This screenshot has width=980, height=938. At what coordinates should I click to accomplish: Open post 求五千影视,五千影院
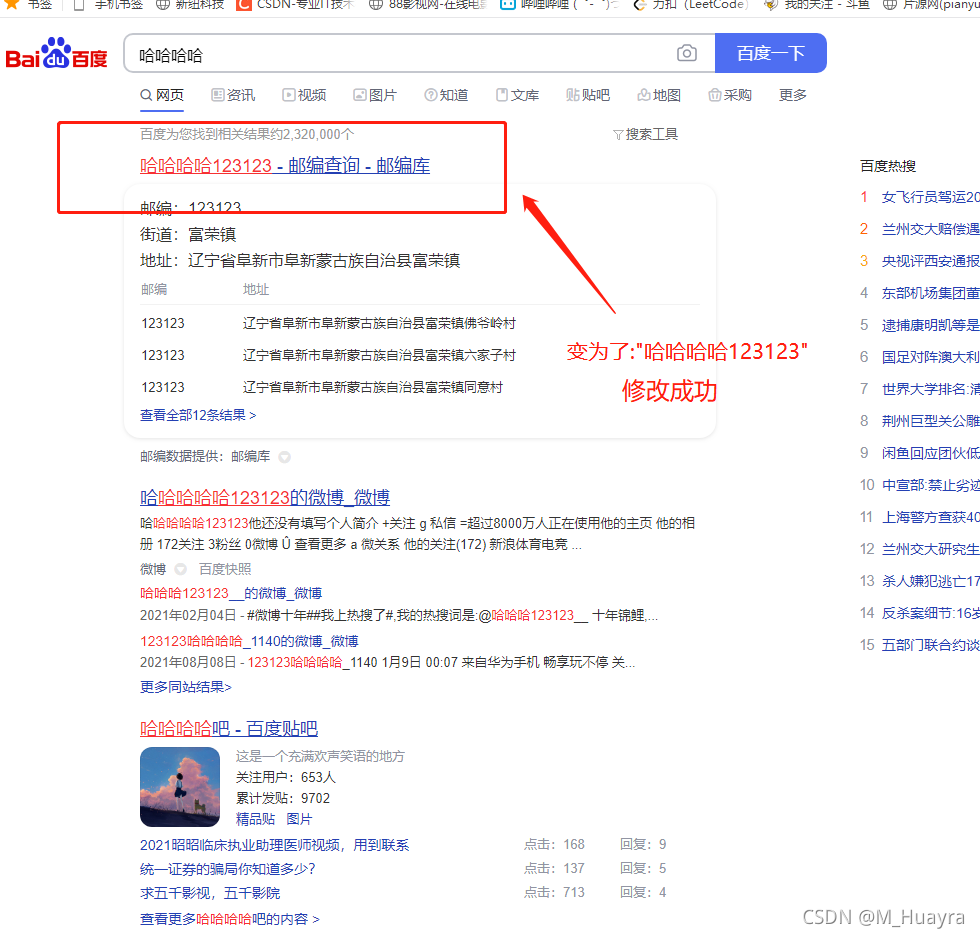[210, 893]
